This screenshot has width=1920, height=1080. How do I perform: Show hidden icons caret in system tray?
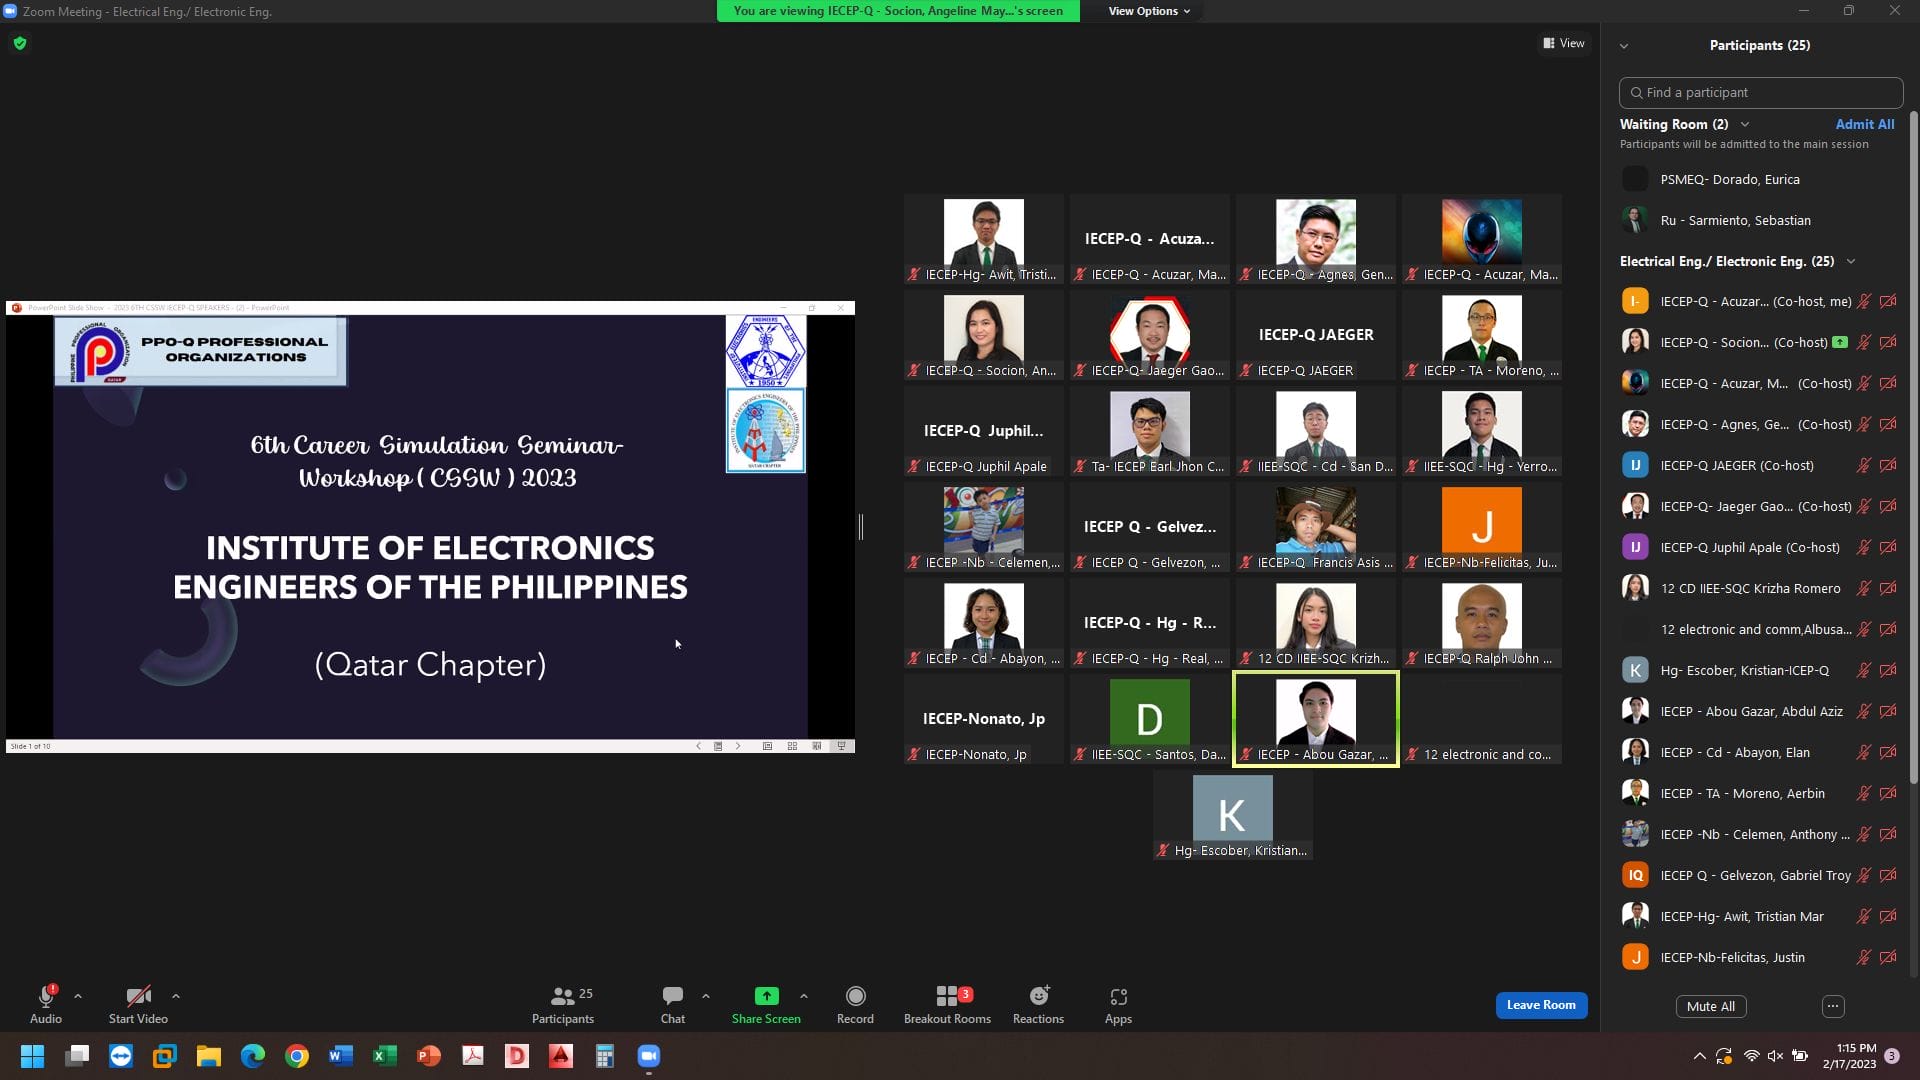tap(1699, 1056)
